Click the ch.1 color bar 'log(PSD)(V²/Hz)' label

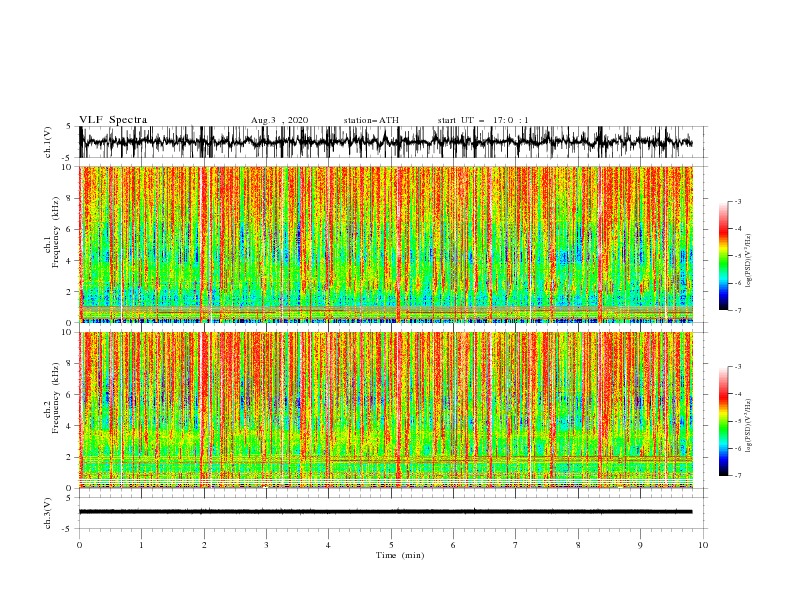(x=749, y=261)
